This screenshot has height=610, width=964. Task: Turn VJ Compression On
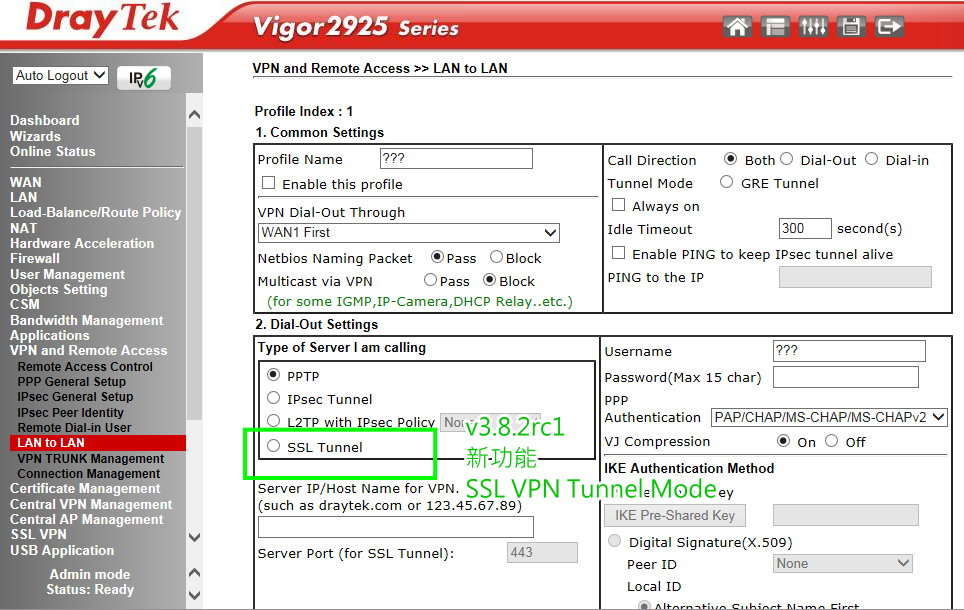pyautogui.click(x=783, y=440)
